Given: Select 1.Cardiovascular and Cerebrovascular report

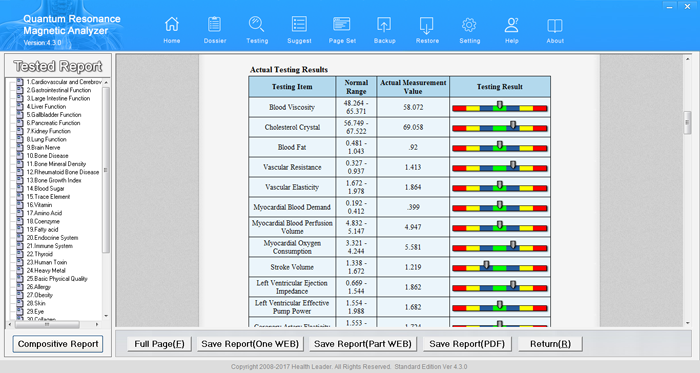Looking at the screenshot, I should (64, 82).
